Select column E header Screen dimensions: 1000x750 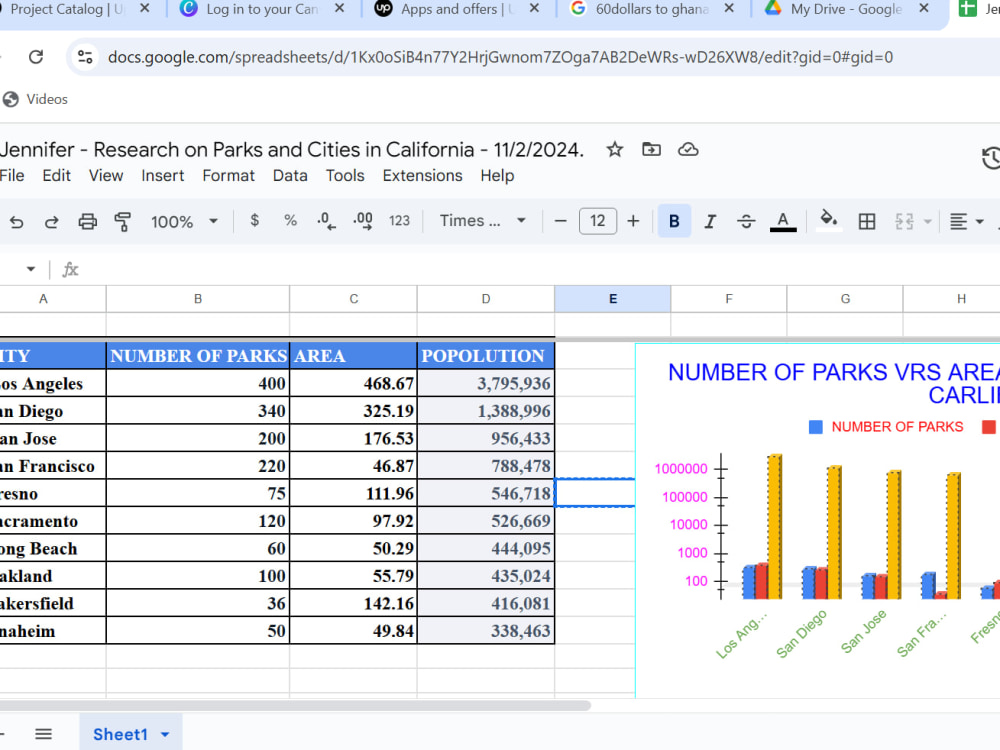[x=612, y=298]
